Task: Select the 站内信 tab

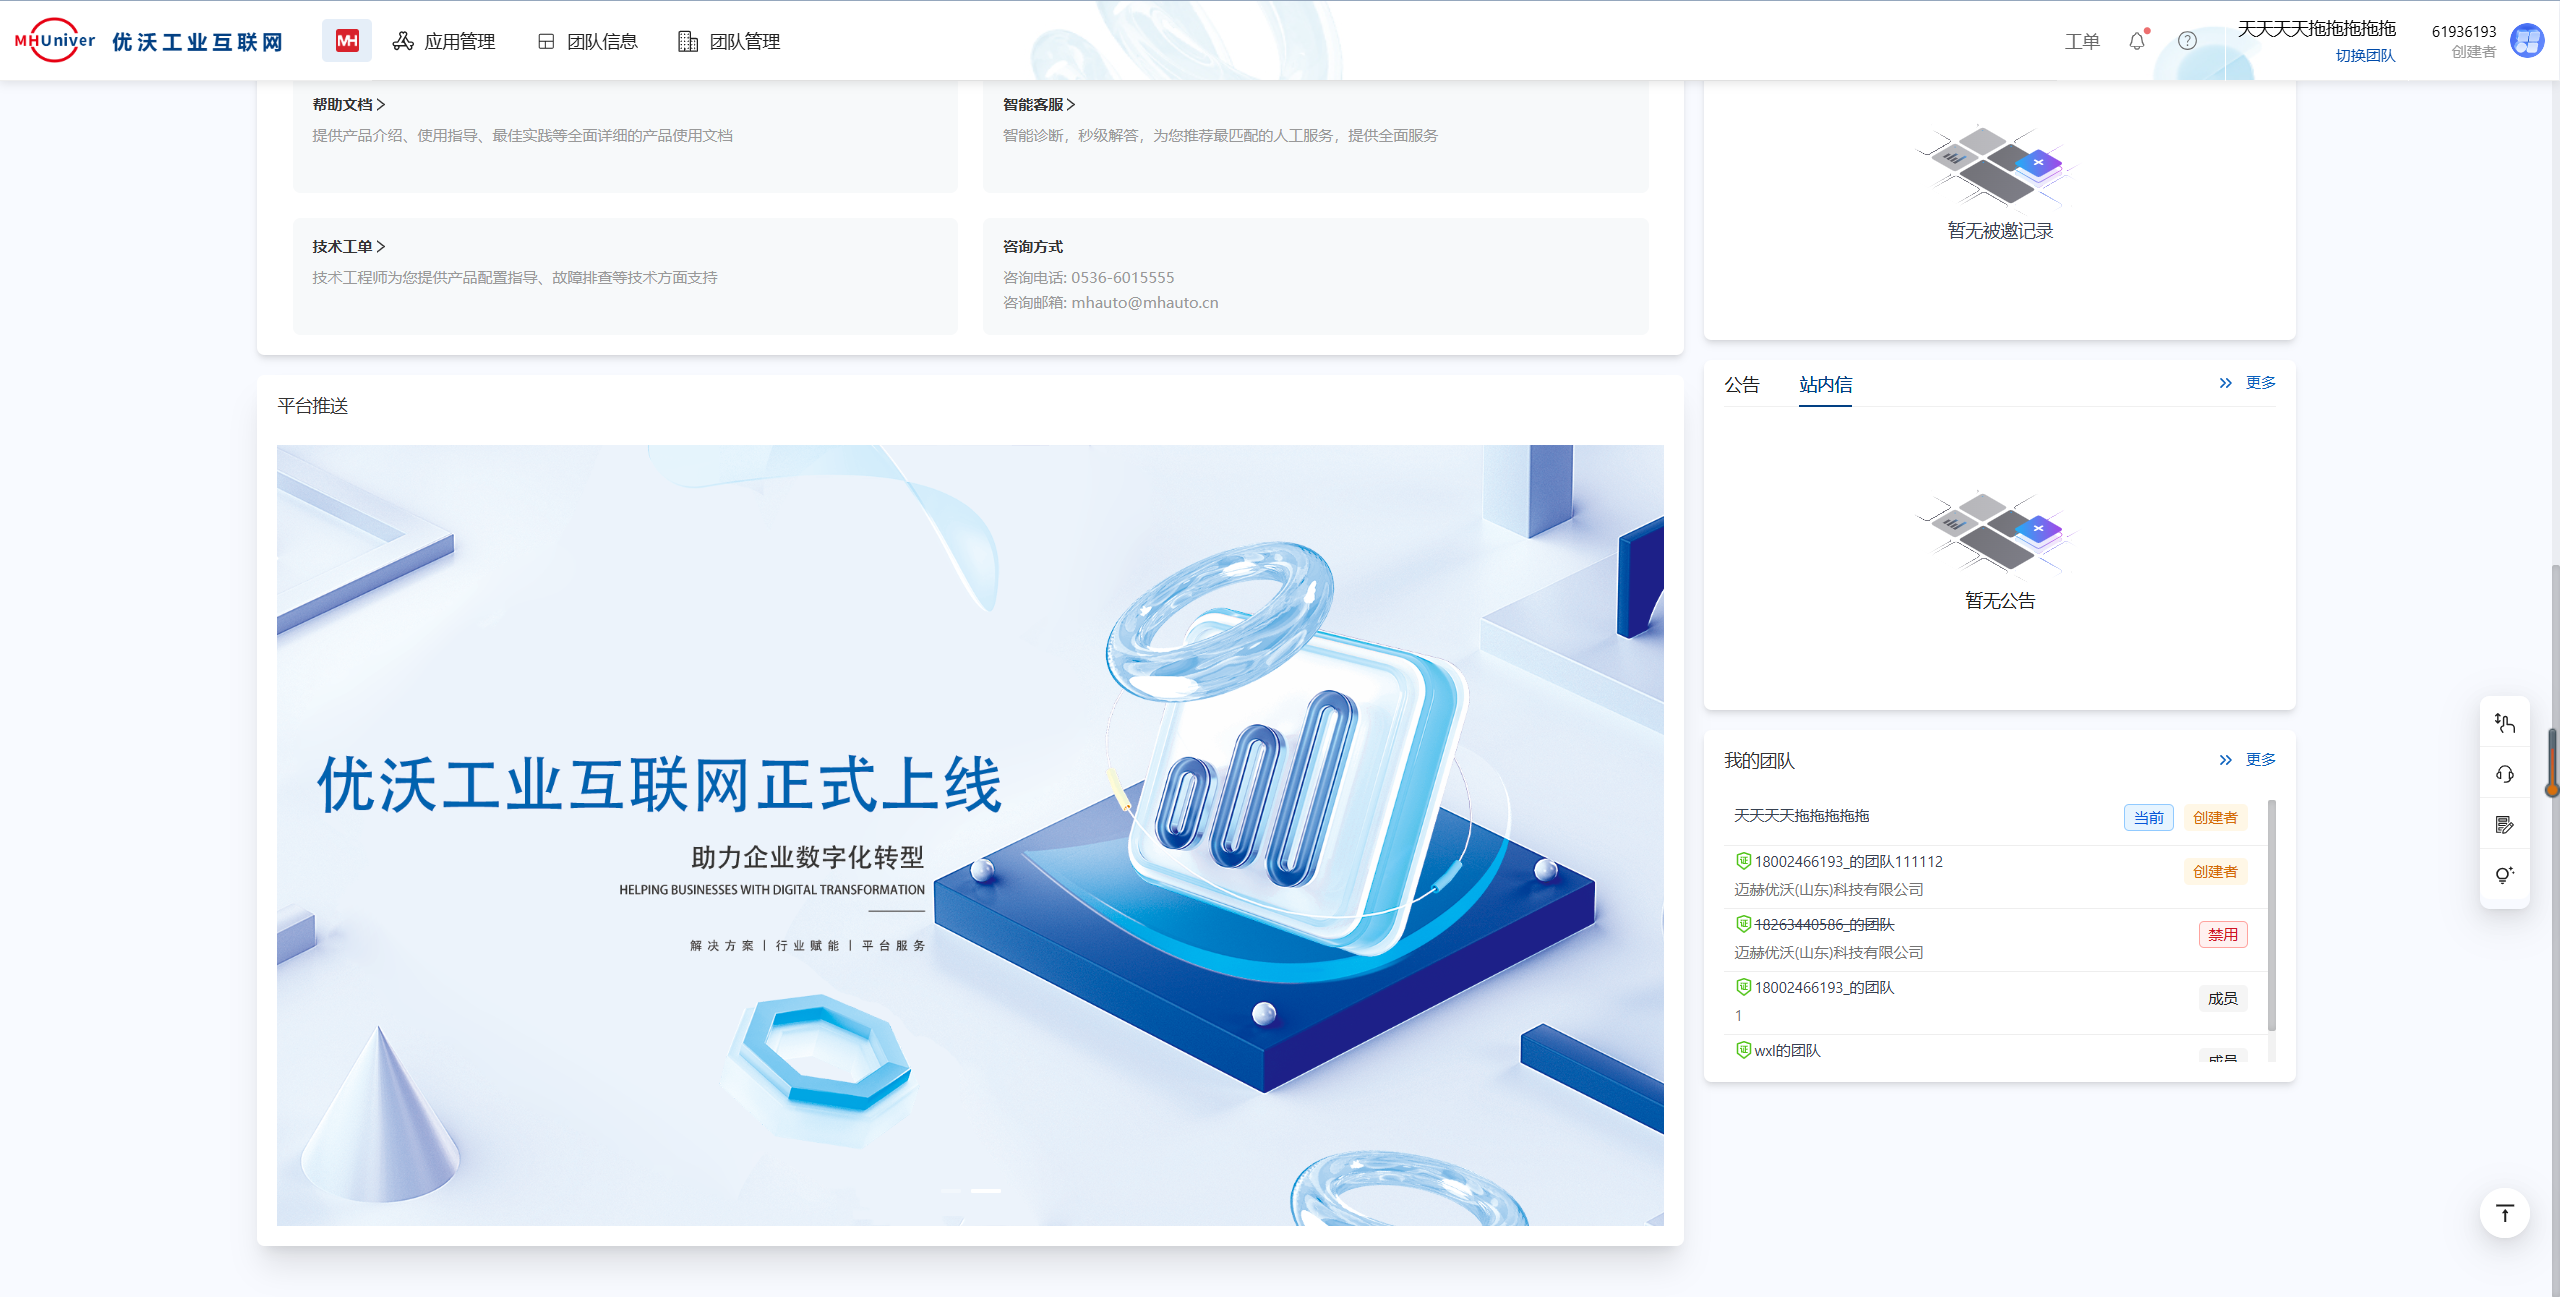Action: [x=1825, y=385]
